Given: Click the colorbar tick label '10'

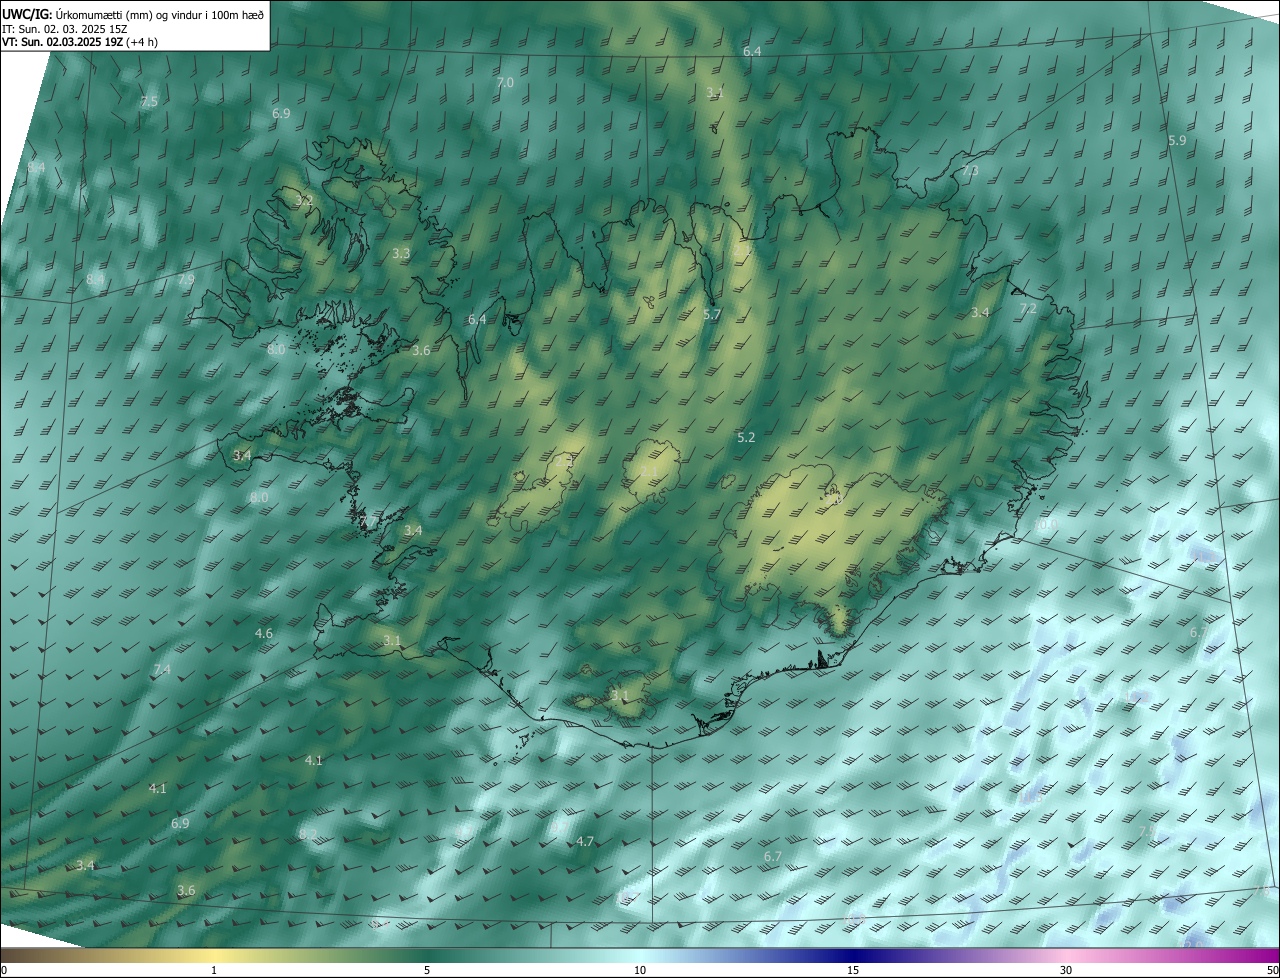Looking at the screenshot, I should tap(640, 970).
